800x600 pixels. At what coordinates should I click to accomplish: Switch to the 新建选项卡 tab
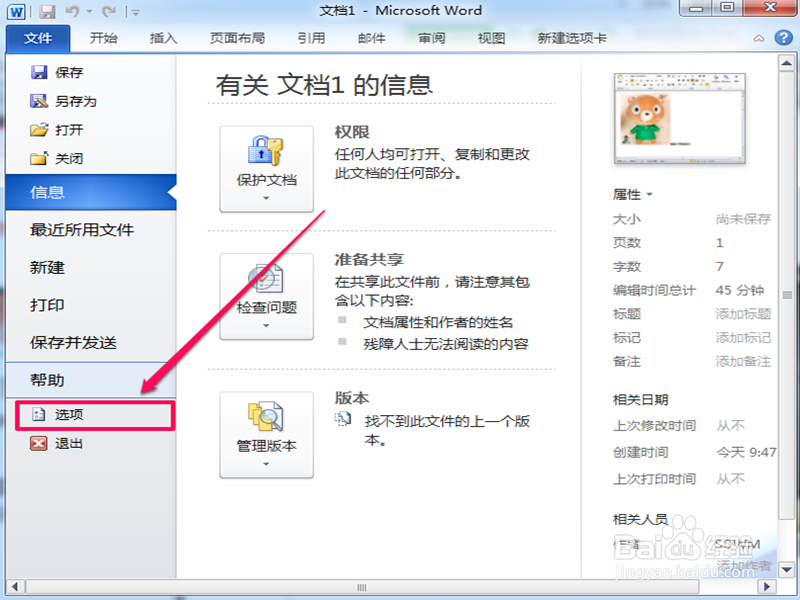pyautogui.click(x=572, y=38)
